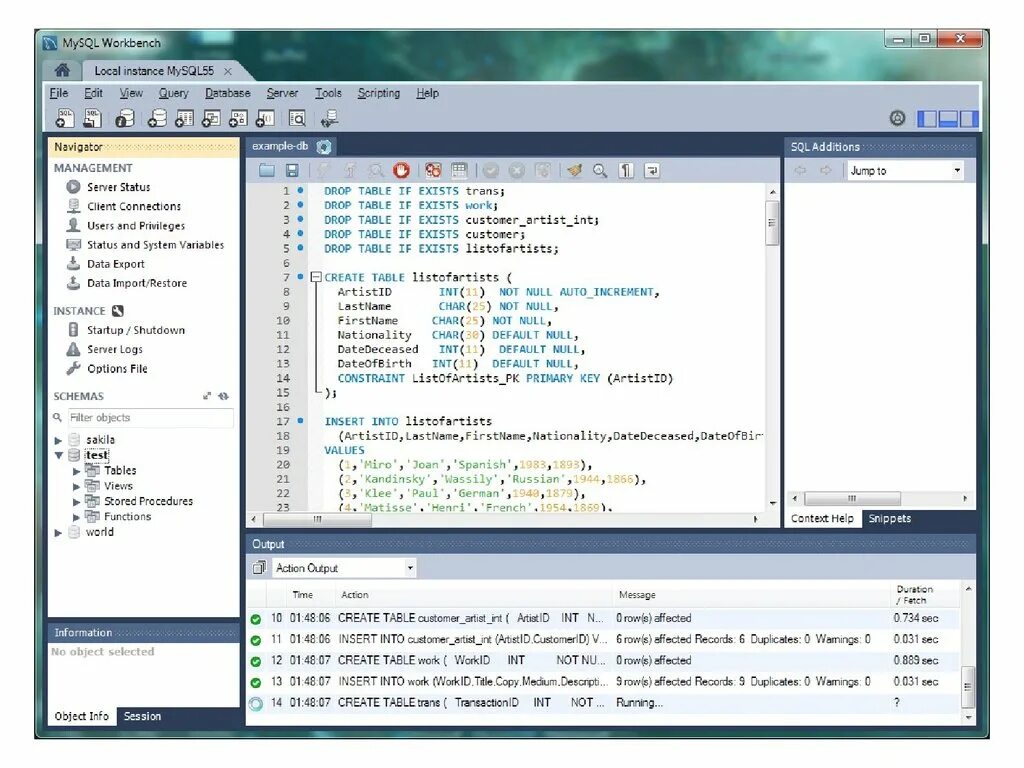Open the Server menu

pyautogui.click(x=282, y=93)
